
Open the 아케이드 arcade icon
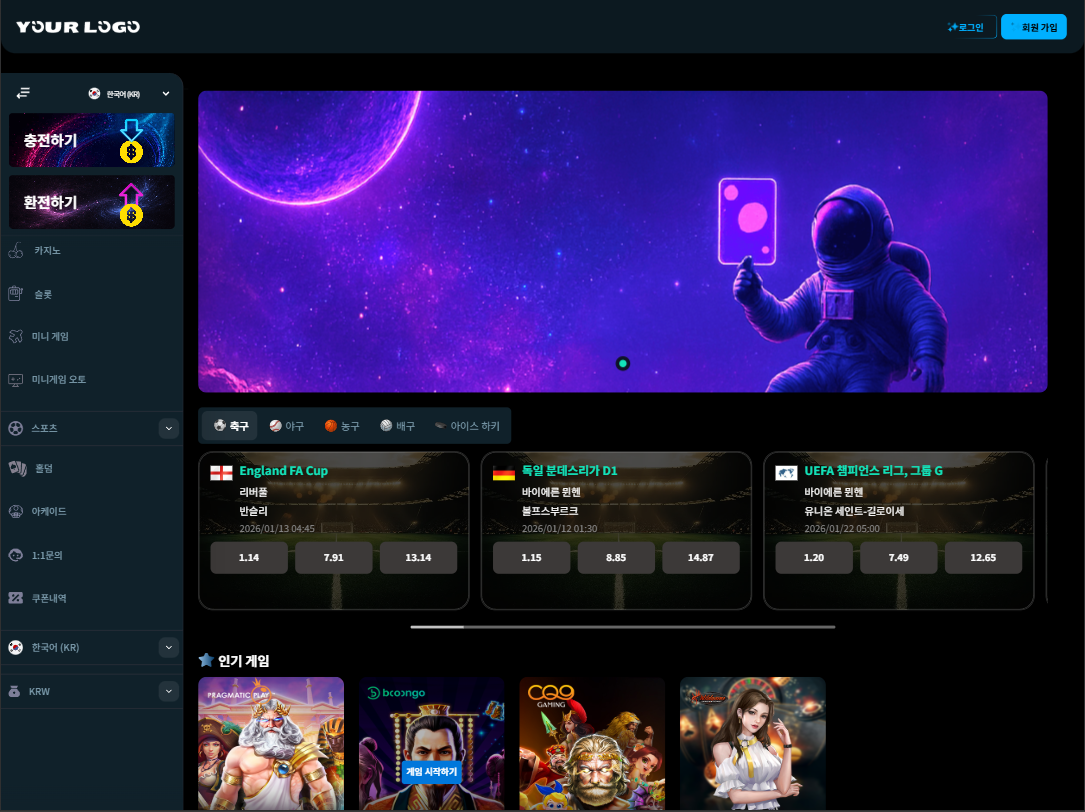[x=15, y=511]
